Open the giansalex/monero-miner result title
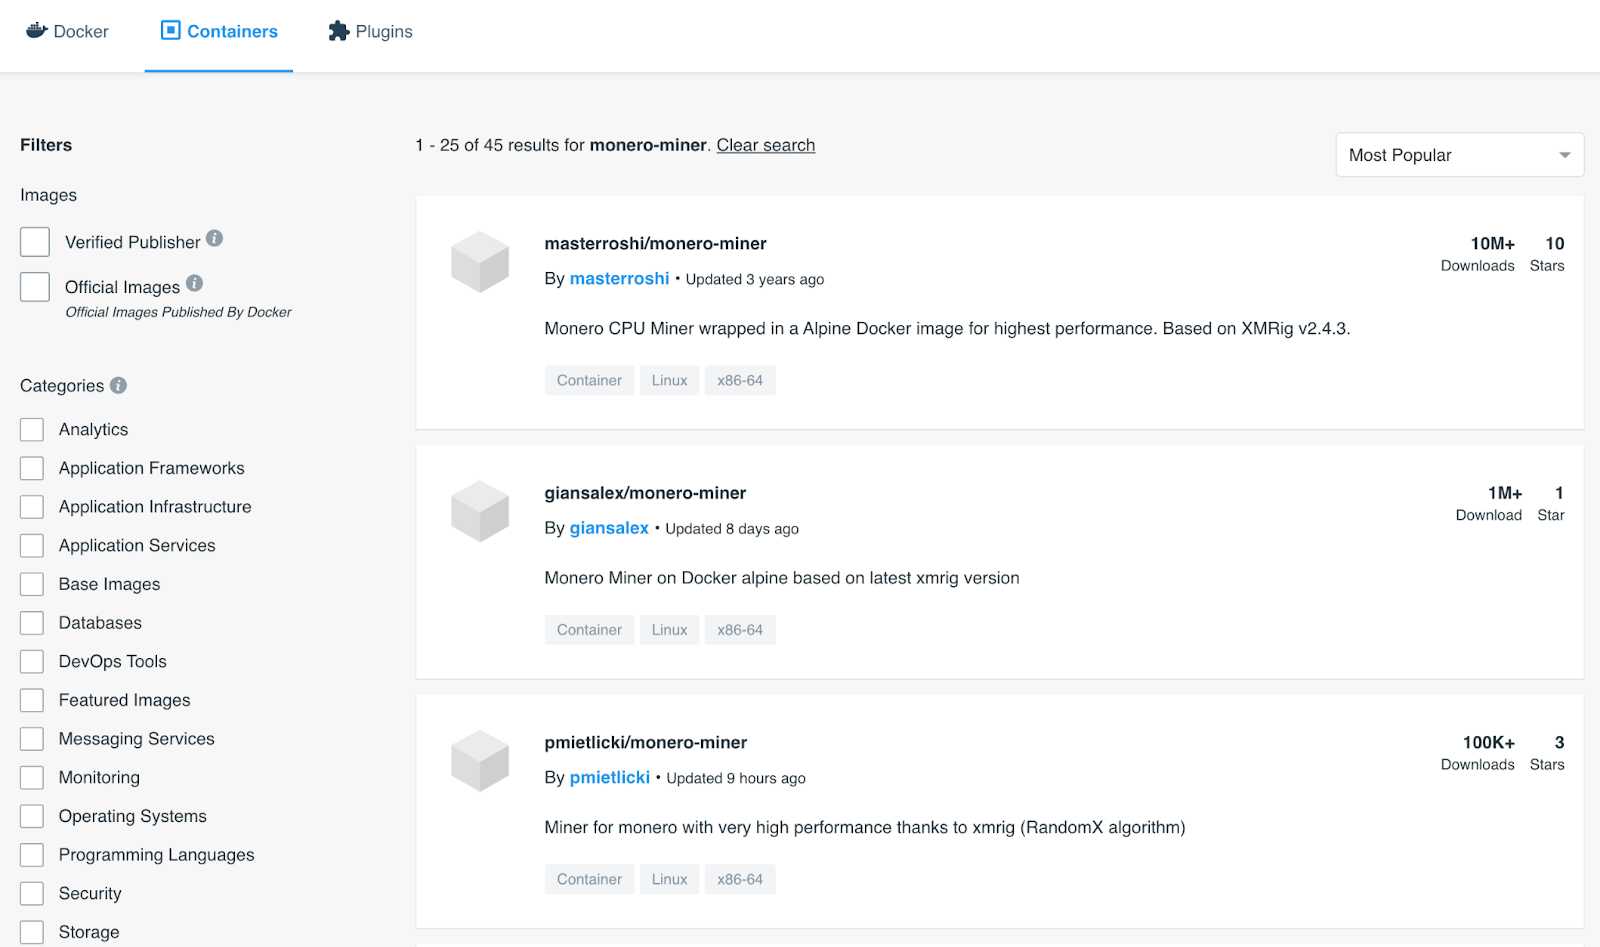This screenshot has height=947, width=1600. [645, 493]
